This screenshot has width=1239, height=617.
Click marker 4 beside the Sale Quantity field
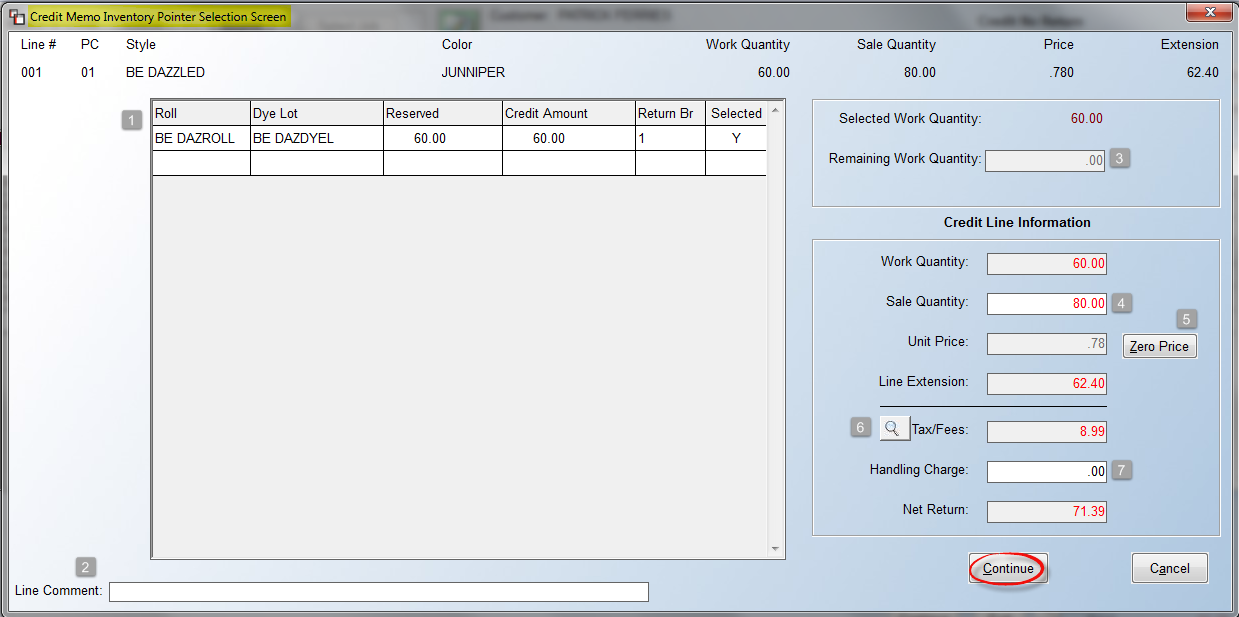(x=1121, y=302)
